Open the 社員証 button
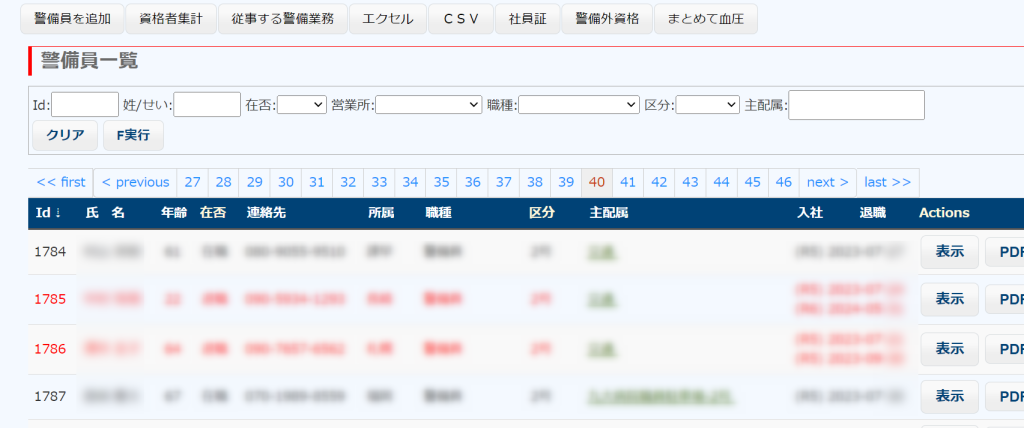The image size is (1024, 428). [527, 19]
